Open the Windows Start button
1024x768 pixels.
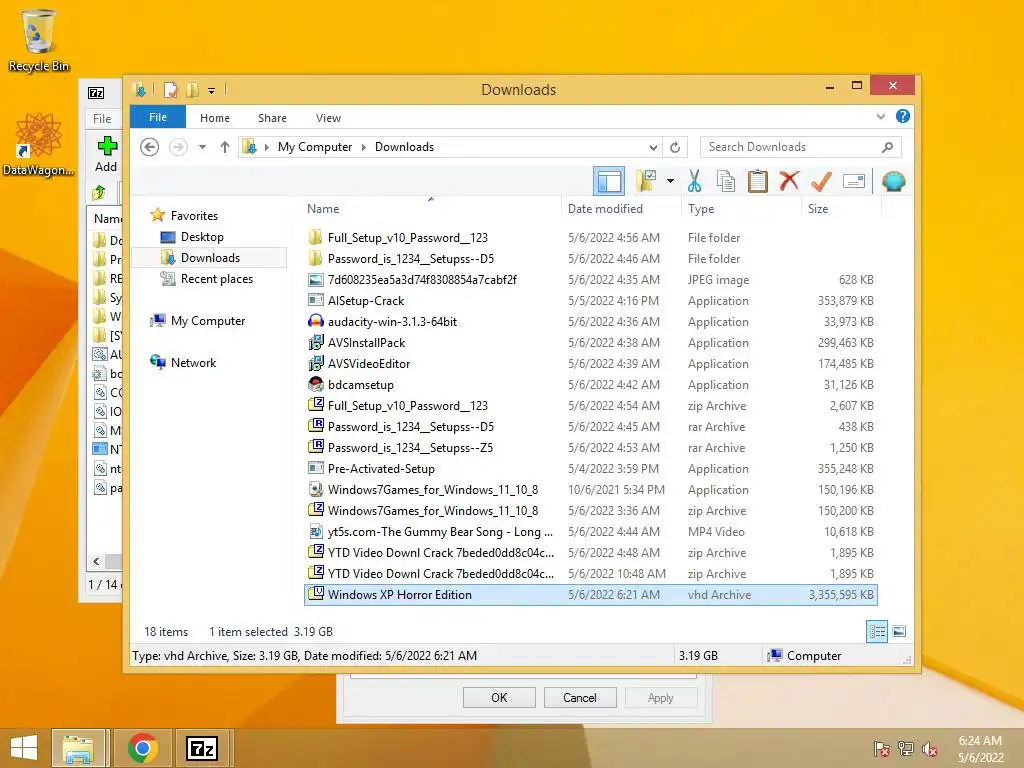[x=24, y=748]
